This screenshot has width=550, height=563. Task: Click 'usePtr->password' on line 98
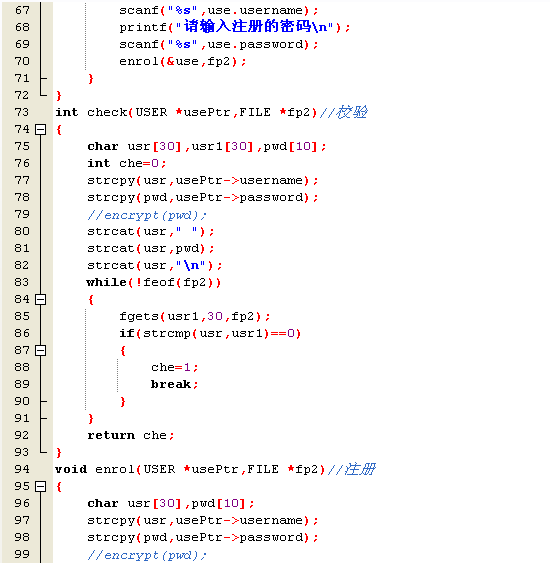tap(239, 537)
